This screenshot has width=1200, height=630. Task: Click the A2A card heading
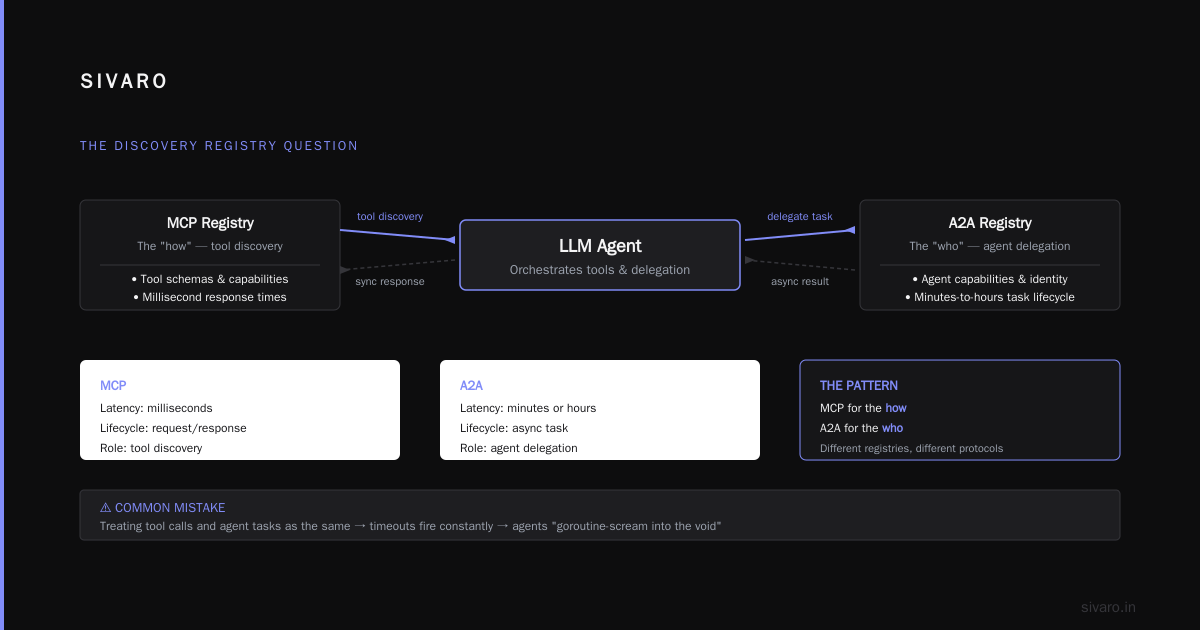(472, 385)
